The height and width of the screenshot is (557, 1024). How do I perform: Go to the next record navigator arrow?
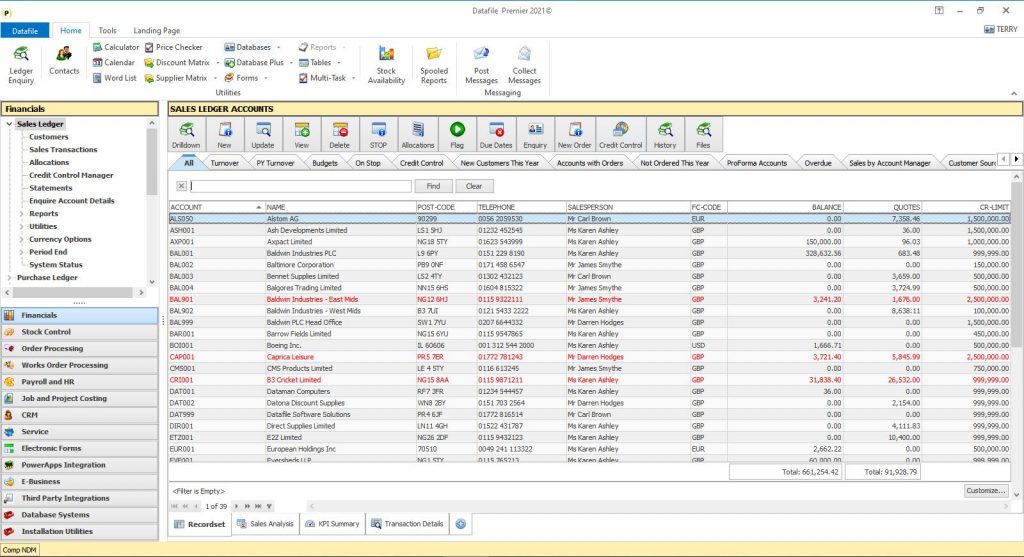point(236,506)
